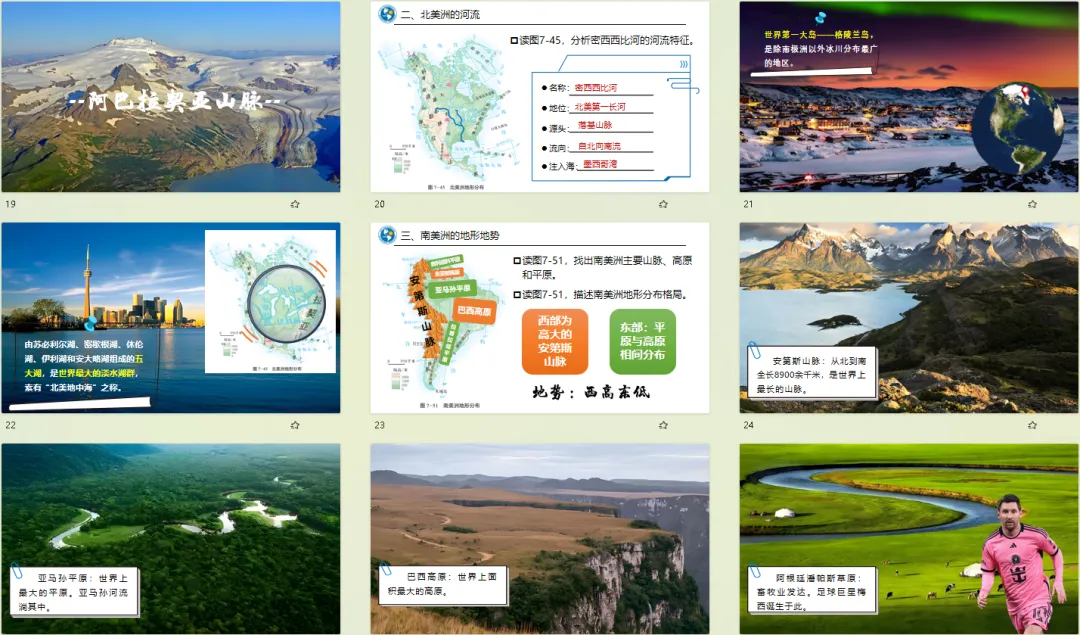Click slide number label 20
The width and height of the screenshot is (1080, 635).
pyautogui.click(x=380, y=204)
